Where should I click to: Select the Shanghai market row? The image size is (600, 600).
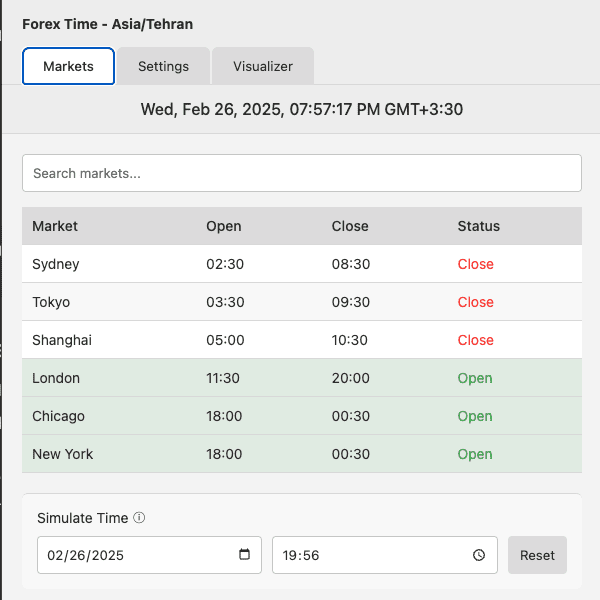[x=301, y=340]
